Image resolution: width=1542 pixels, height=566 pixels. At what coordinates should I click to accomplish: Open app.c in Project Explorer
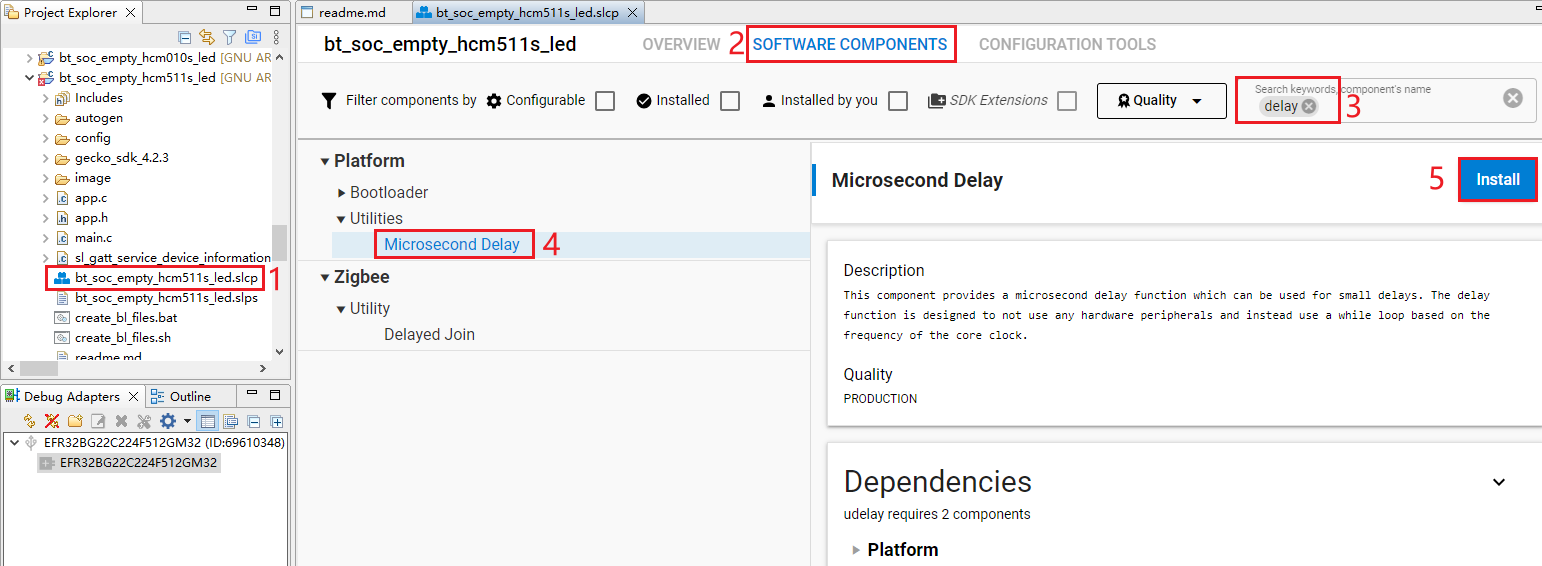click(90, 198)
